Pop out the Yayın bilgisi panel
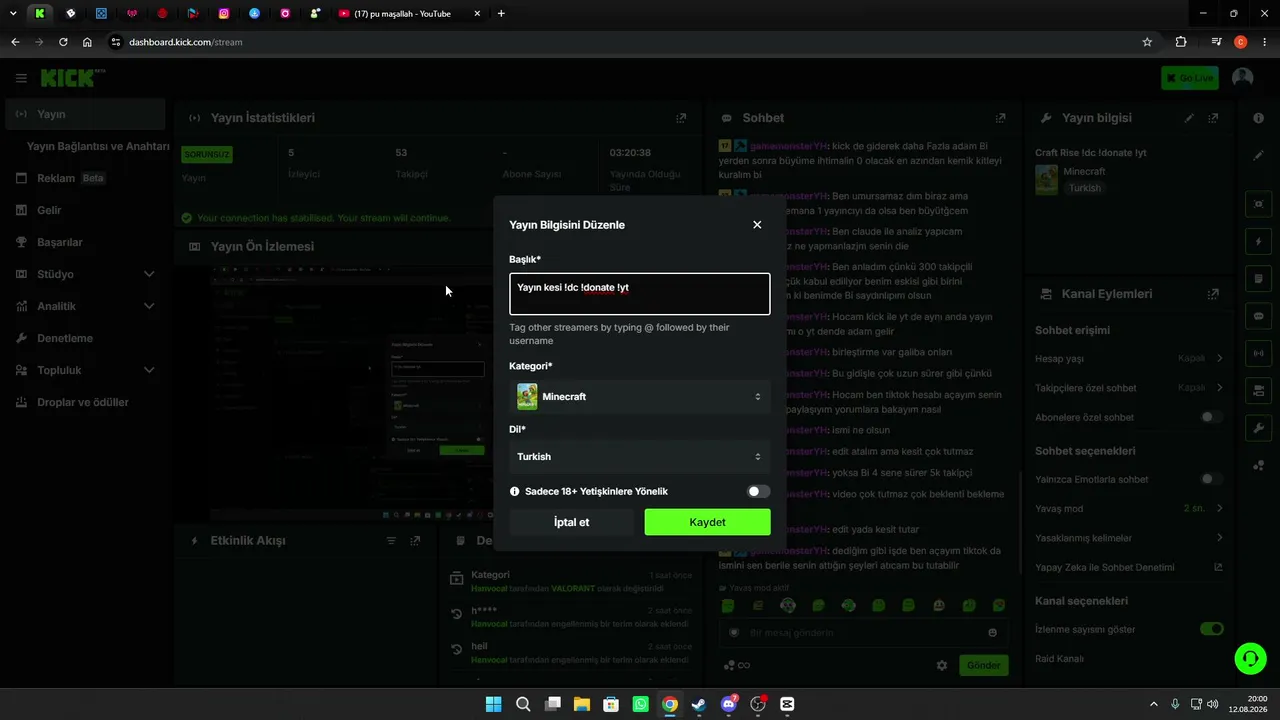The image size is (1280, 720). click(x=1213, y=118)
